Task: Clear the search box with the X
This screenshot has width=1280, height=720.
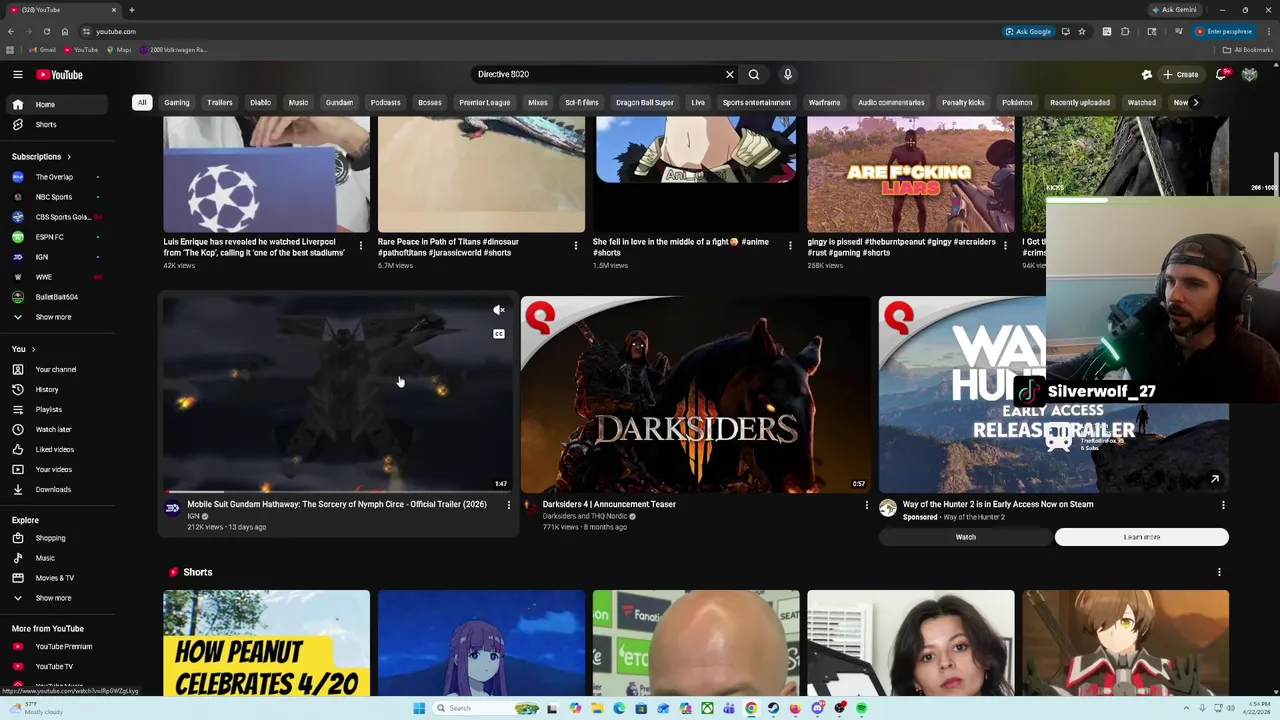Action: pos(730,74)
